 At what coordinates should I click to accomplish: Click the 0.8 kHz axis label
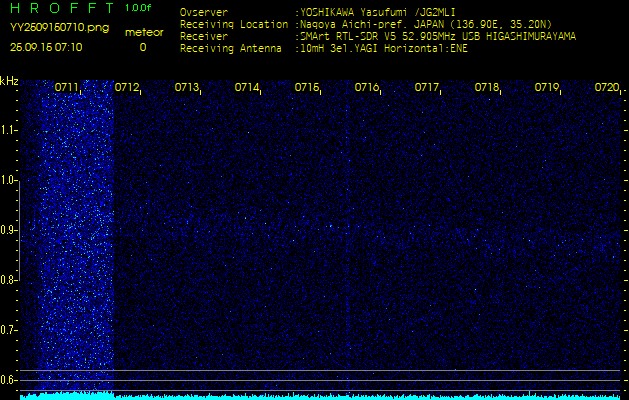point(7,280)
